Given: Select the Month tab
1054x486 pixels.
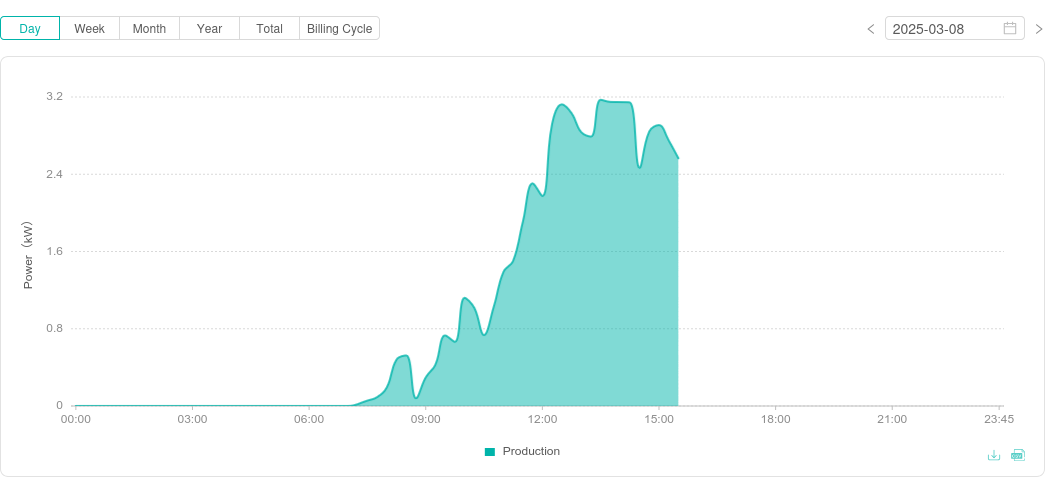Looking at the screenshot, I should (x=149, y=28).
